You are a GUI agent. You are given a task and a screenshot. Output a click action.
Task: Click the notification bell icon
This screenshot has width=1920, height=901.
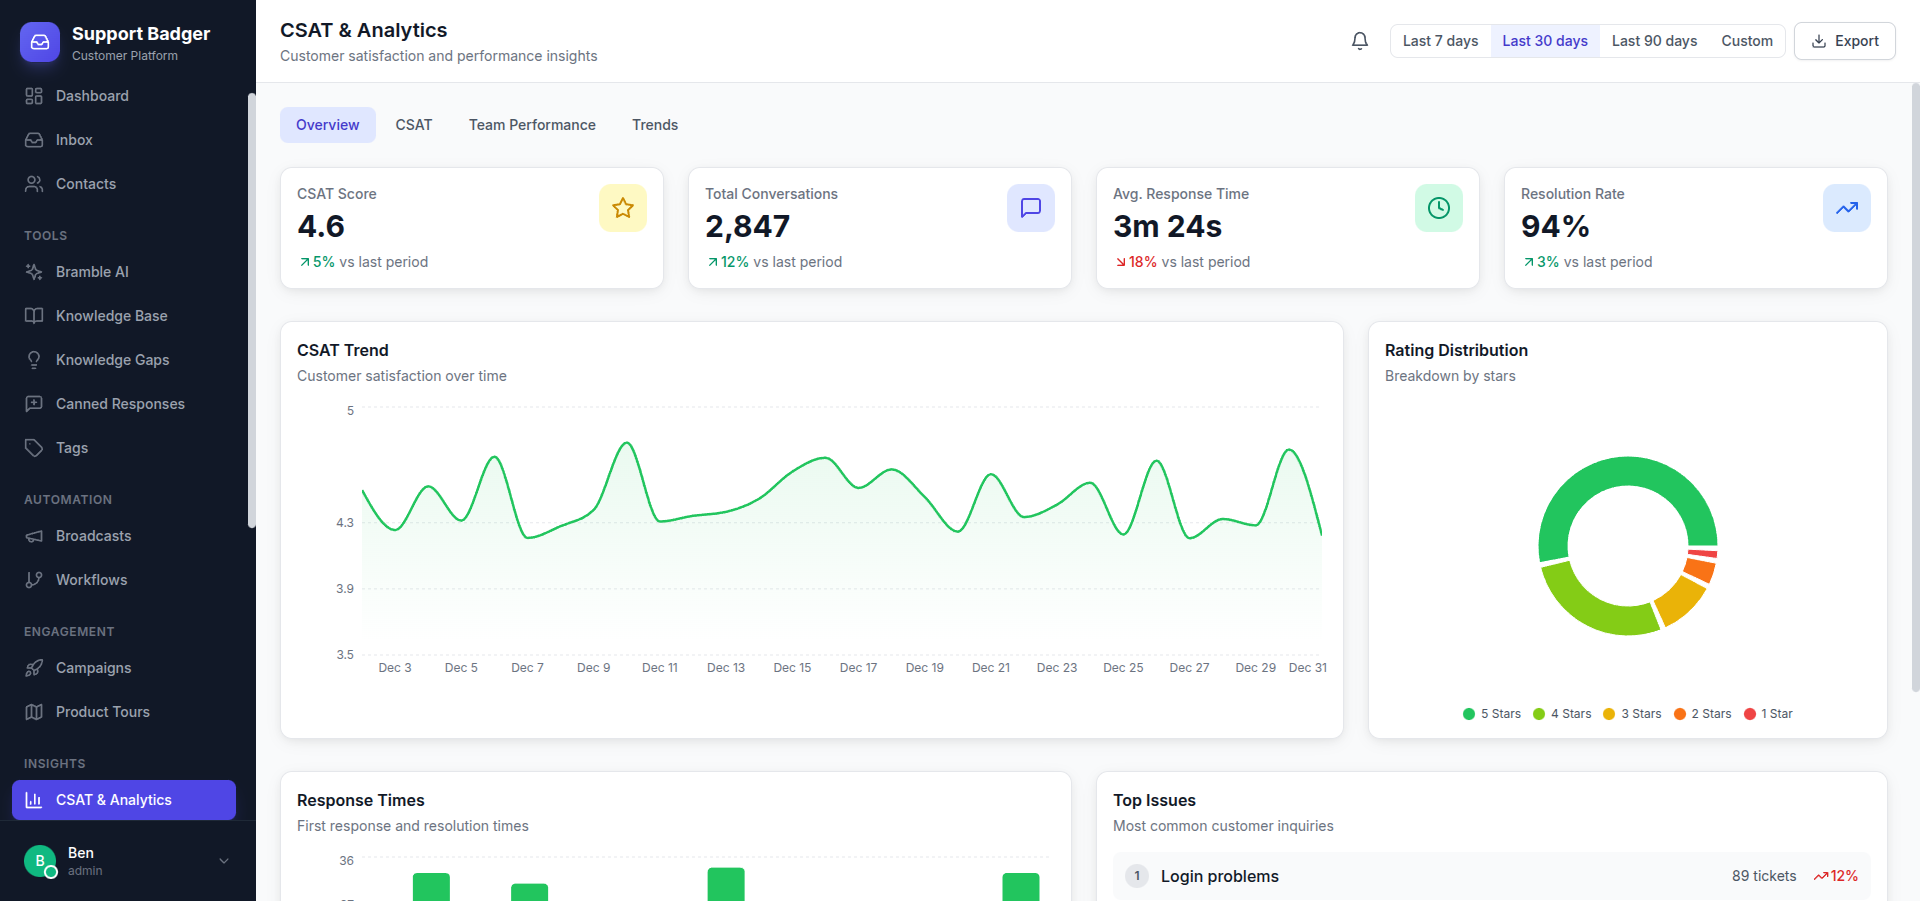[1359, 40]
